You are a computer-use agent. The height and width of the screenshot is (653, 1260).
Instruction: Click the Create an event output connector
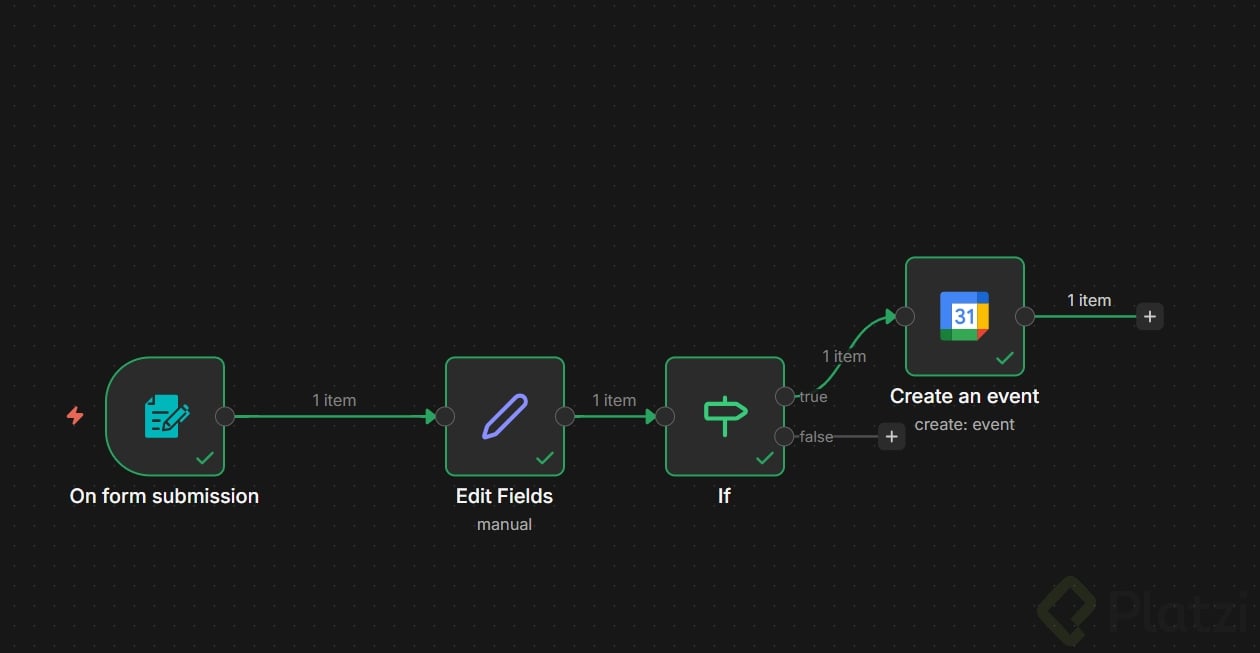pos(1025,316)
